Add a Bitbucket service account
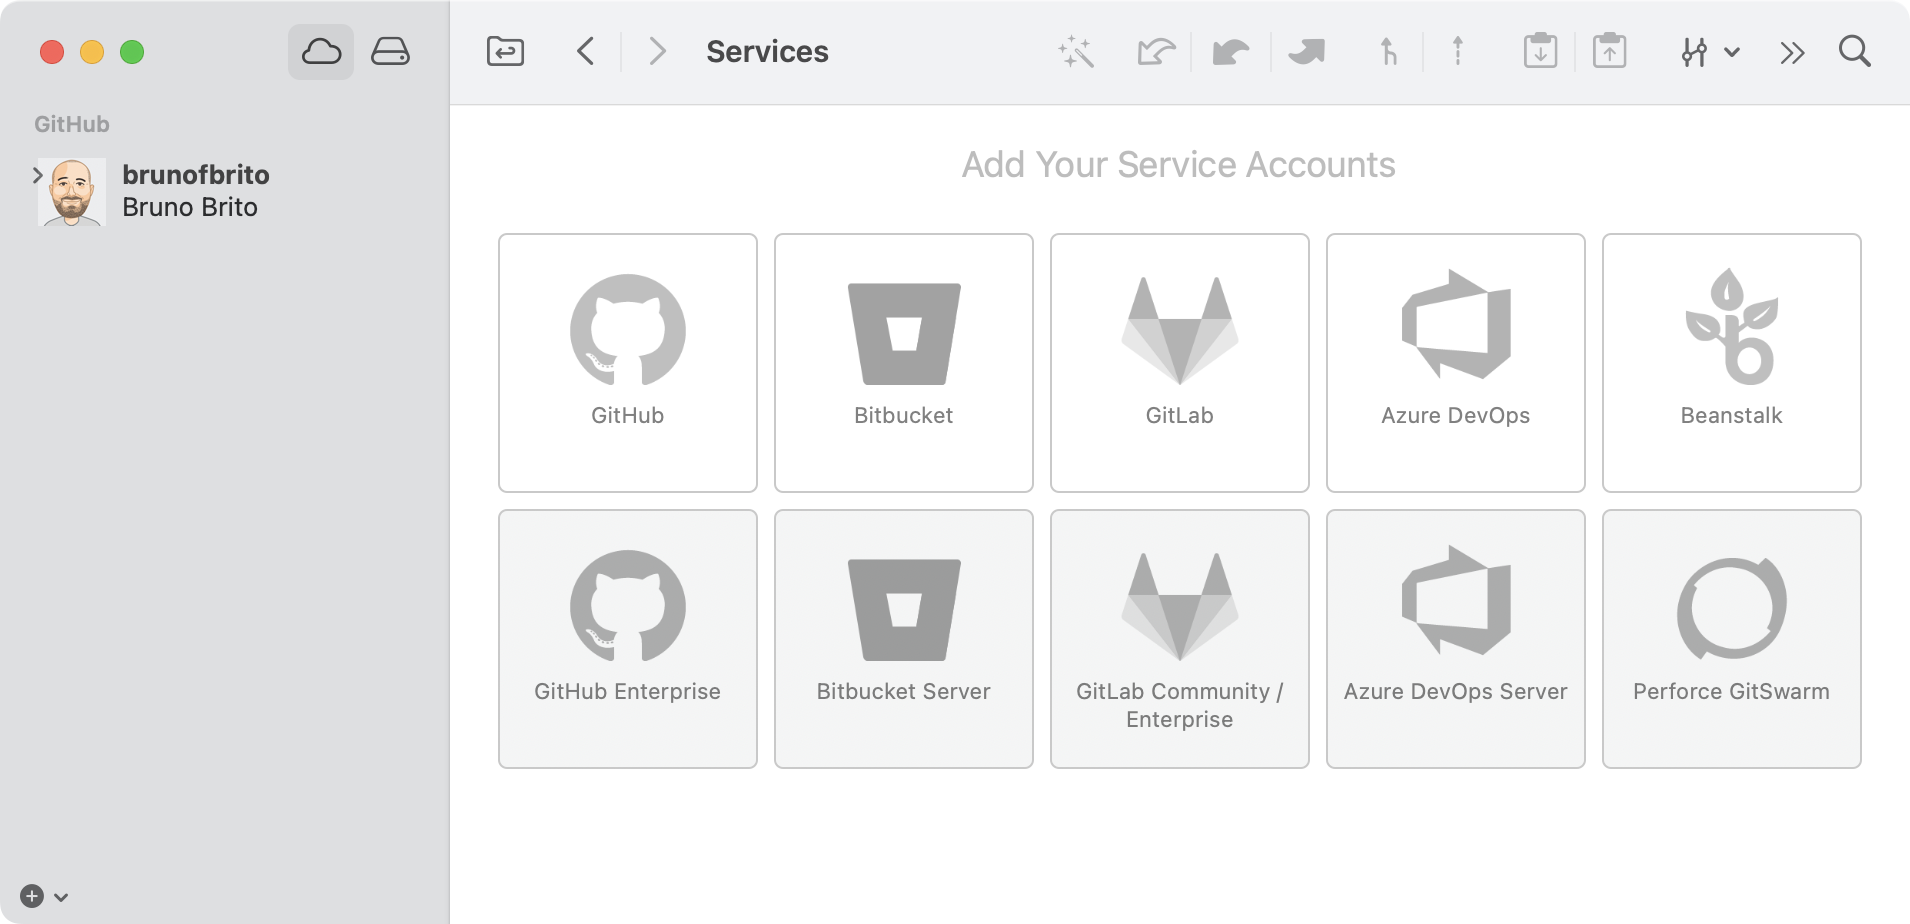 pyautogui.click(x=903, y=362)
